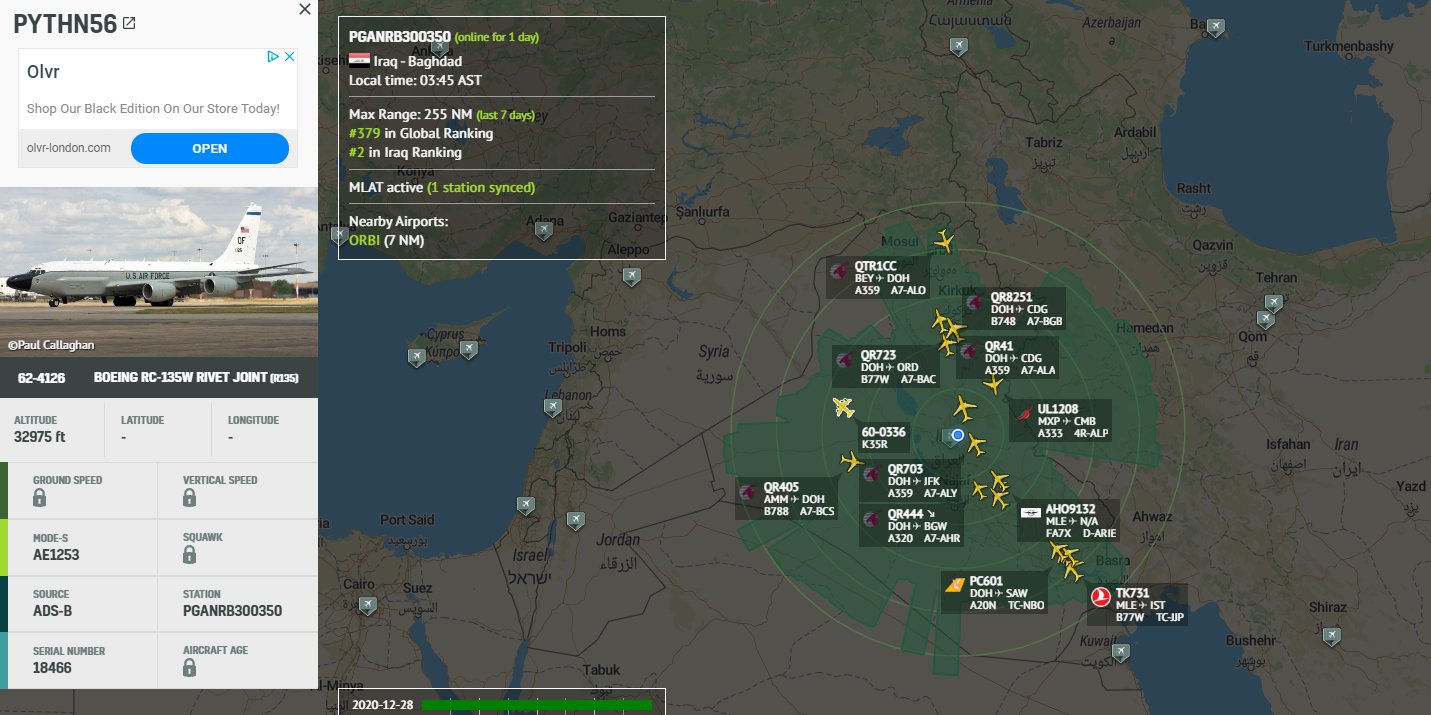The height and width of the screenshot is (715, 1431).
Task: Open PYTHN56 external link icon
Action: click(129, 23)
